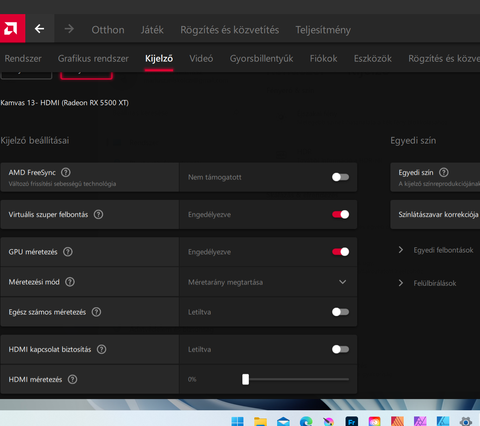
Task: Open help for Virtuális szuper felbontás
Action: 98,214
